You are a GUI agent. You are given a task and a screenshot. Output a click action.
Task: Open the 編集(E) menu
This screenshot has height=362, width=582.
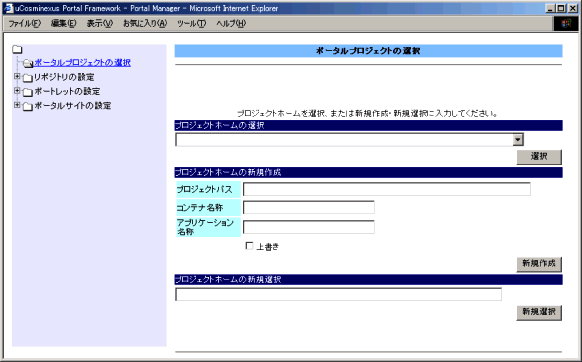63,23
